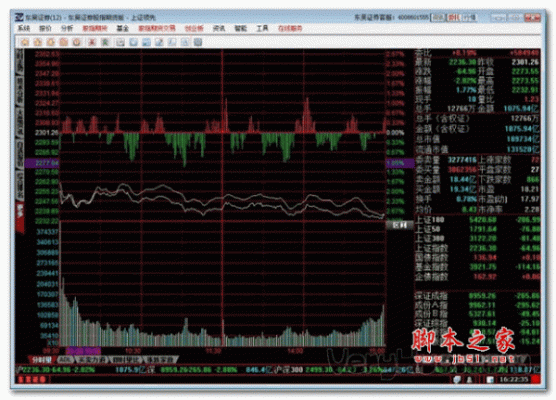Click the last gray toolbar icon
The height and width of the screenshot is (400, 556).
[x=198, y=42]
